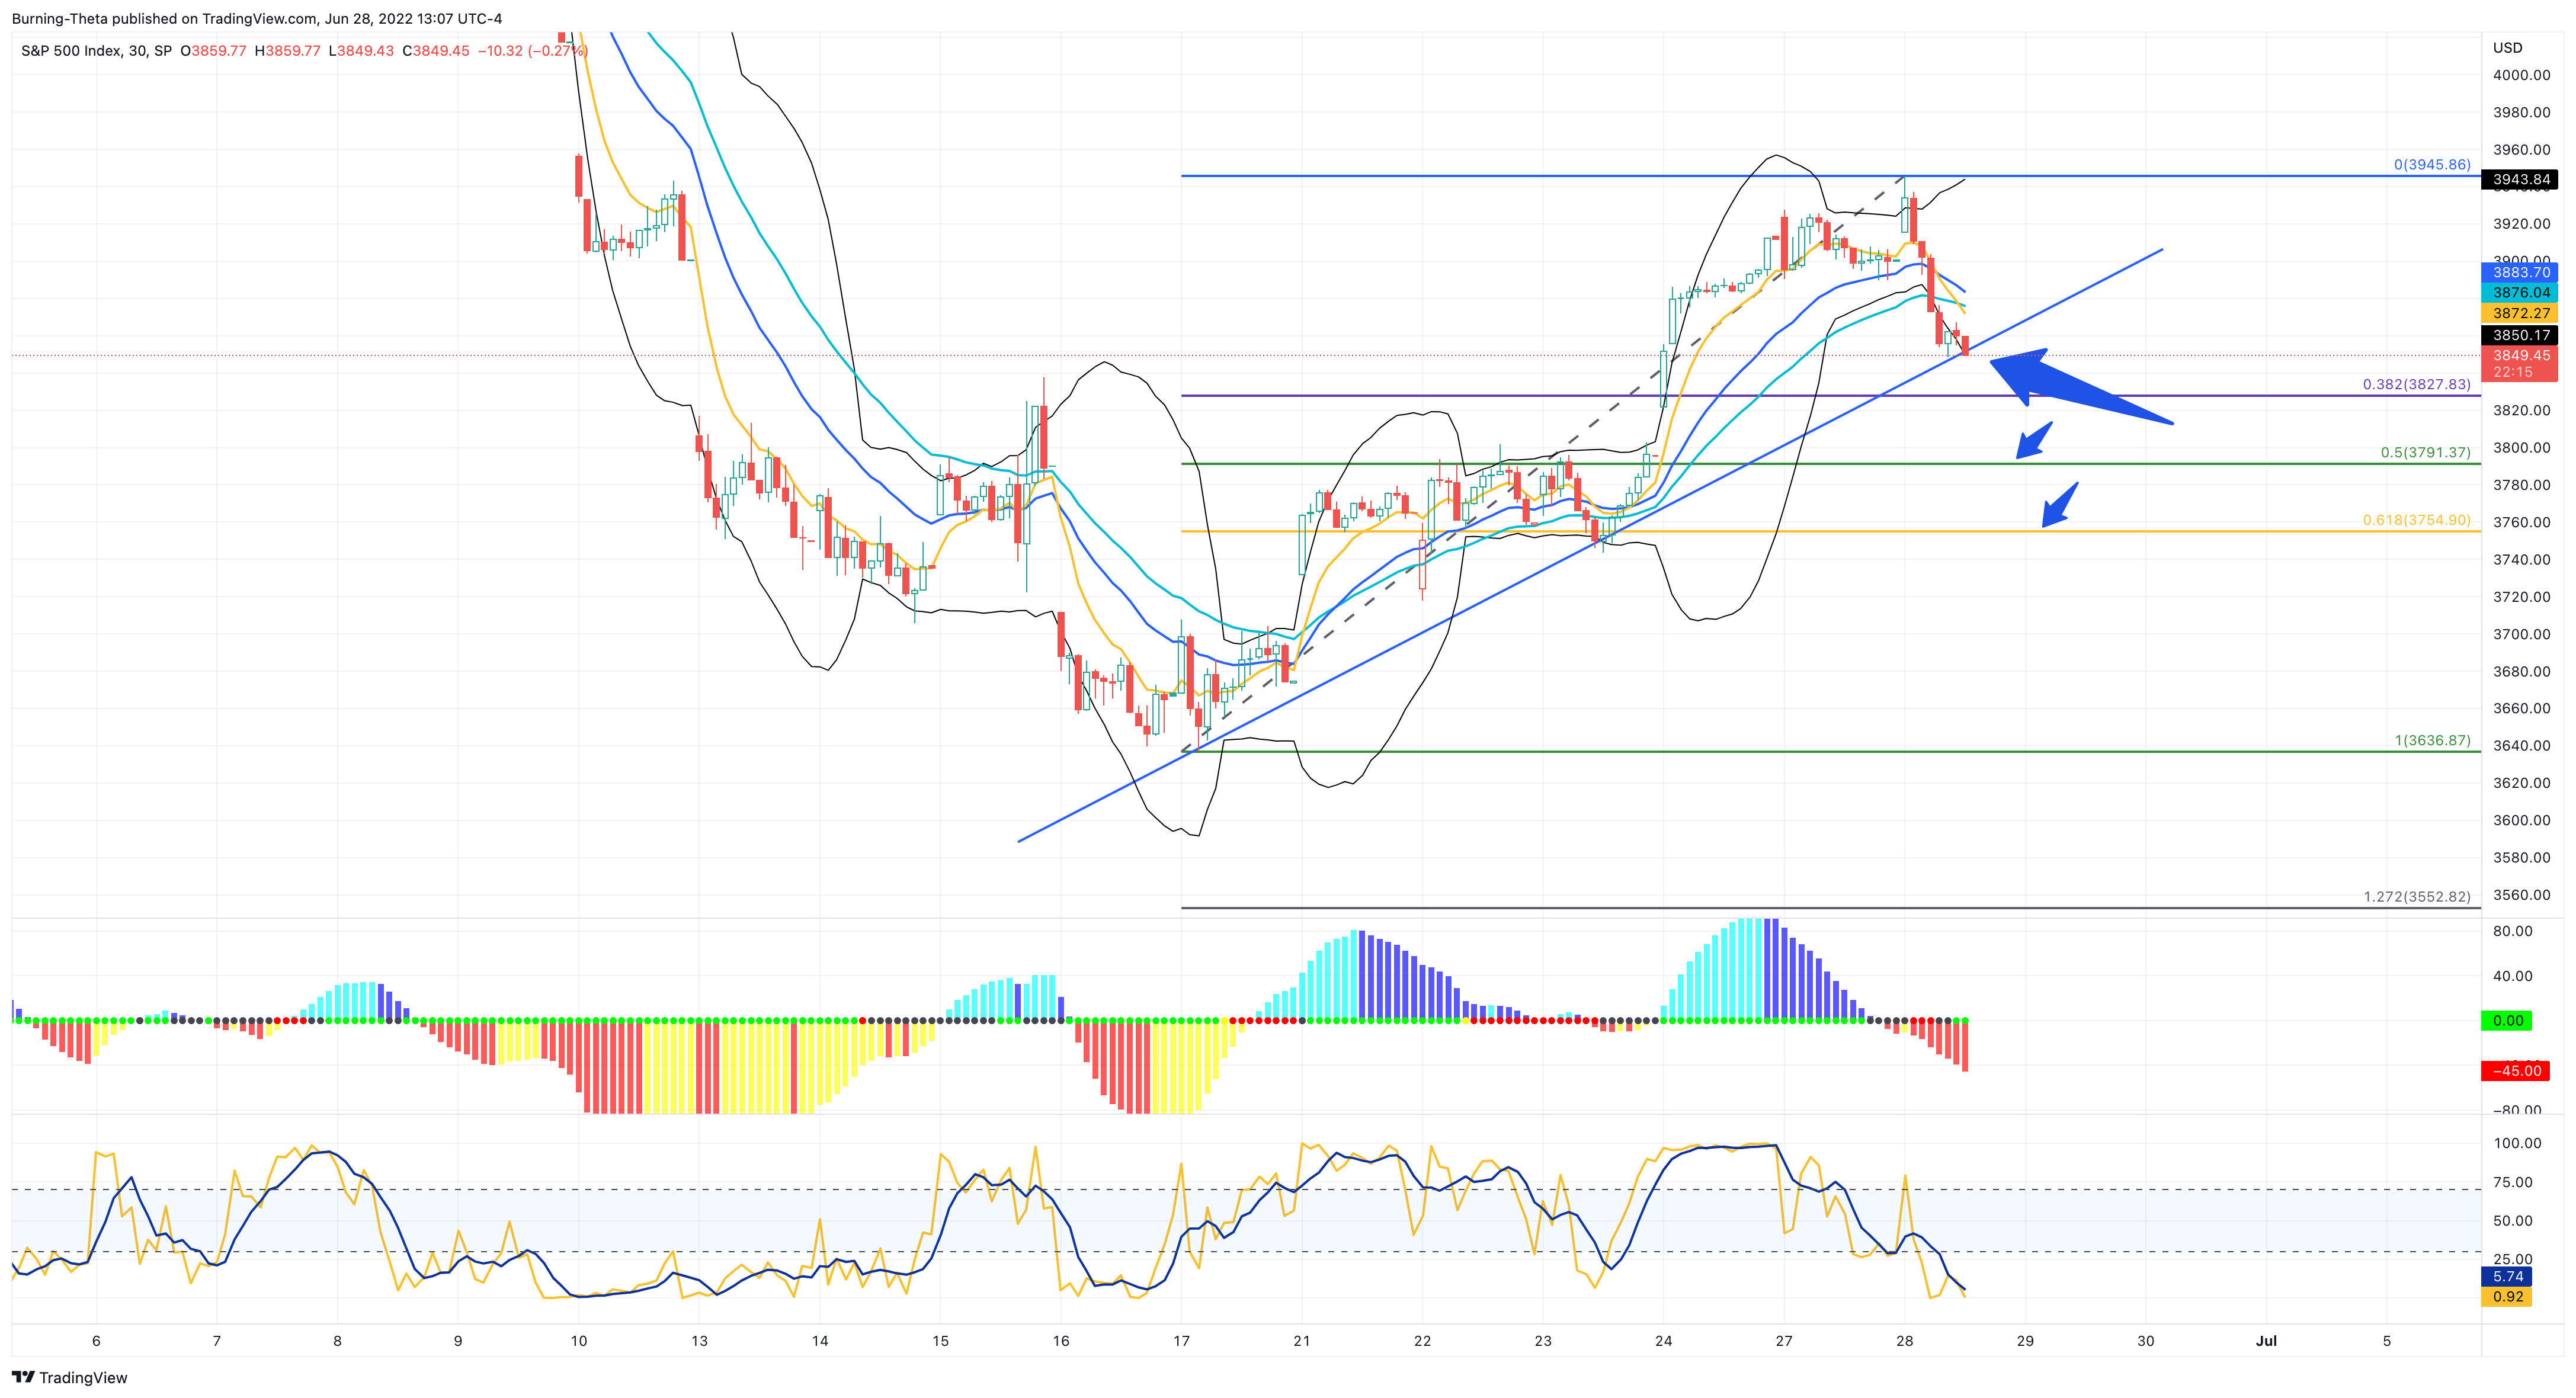
Task: Select the 0(3945.86) Fibonacci label
Action: pyautogui.click(x=2432, y=164)
